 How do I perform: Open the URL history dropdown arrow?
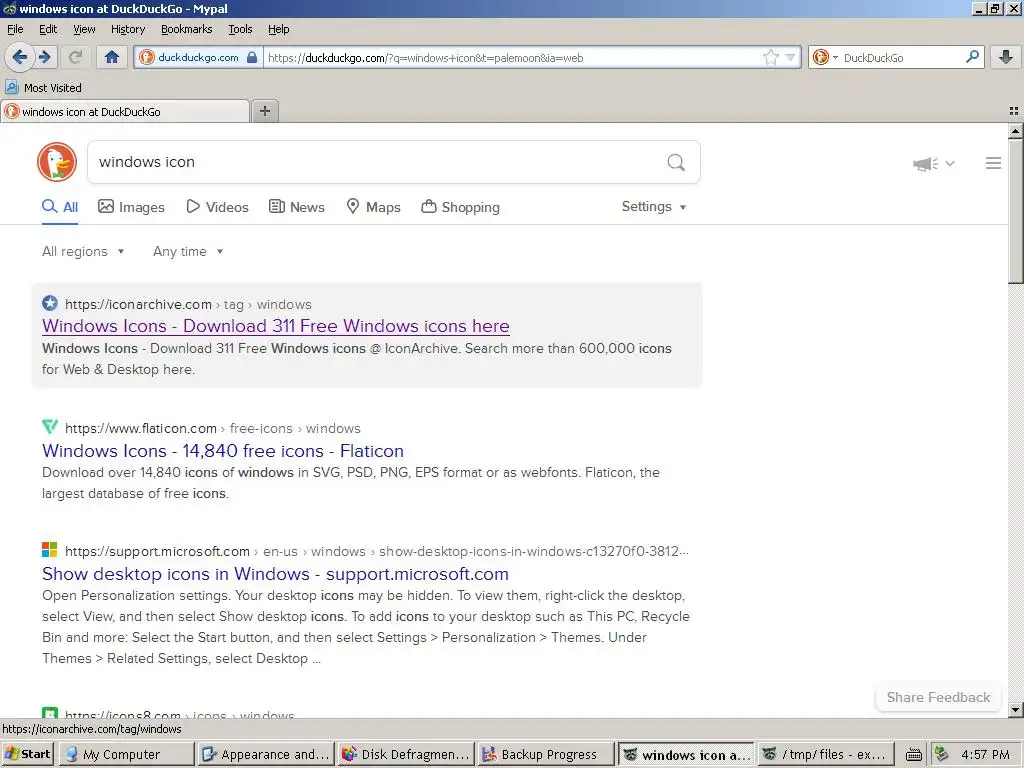click(x=790, y=57)
